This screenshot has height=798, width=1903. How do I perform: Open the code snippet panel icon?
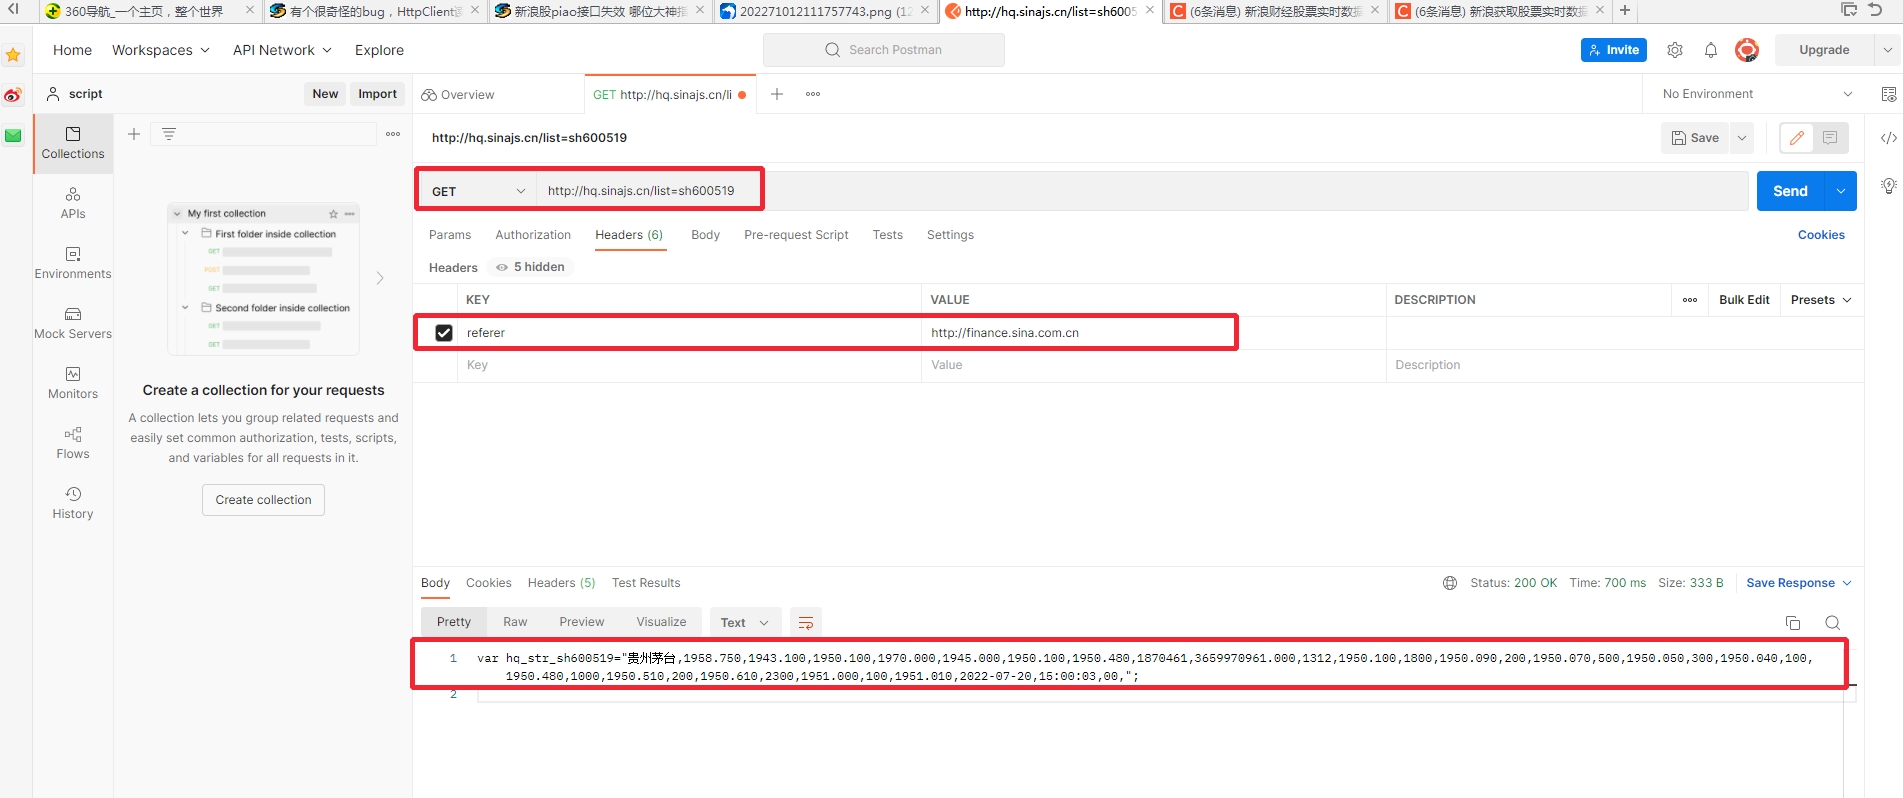(x=1888, y=138)
